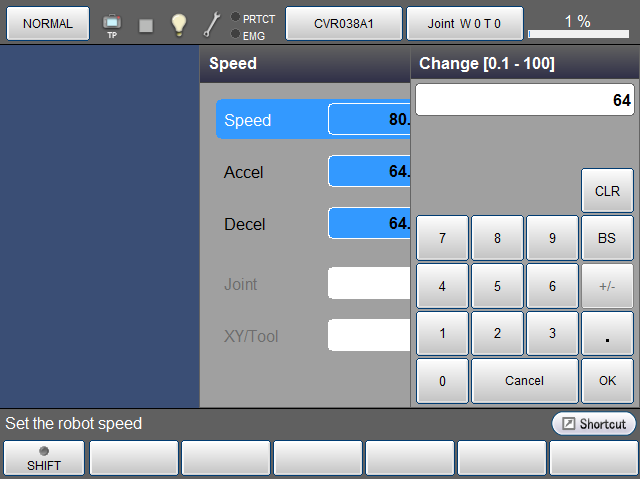Open the Shortcut menu

(593, 424)
